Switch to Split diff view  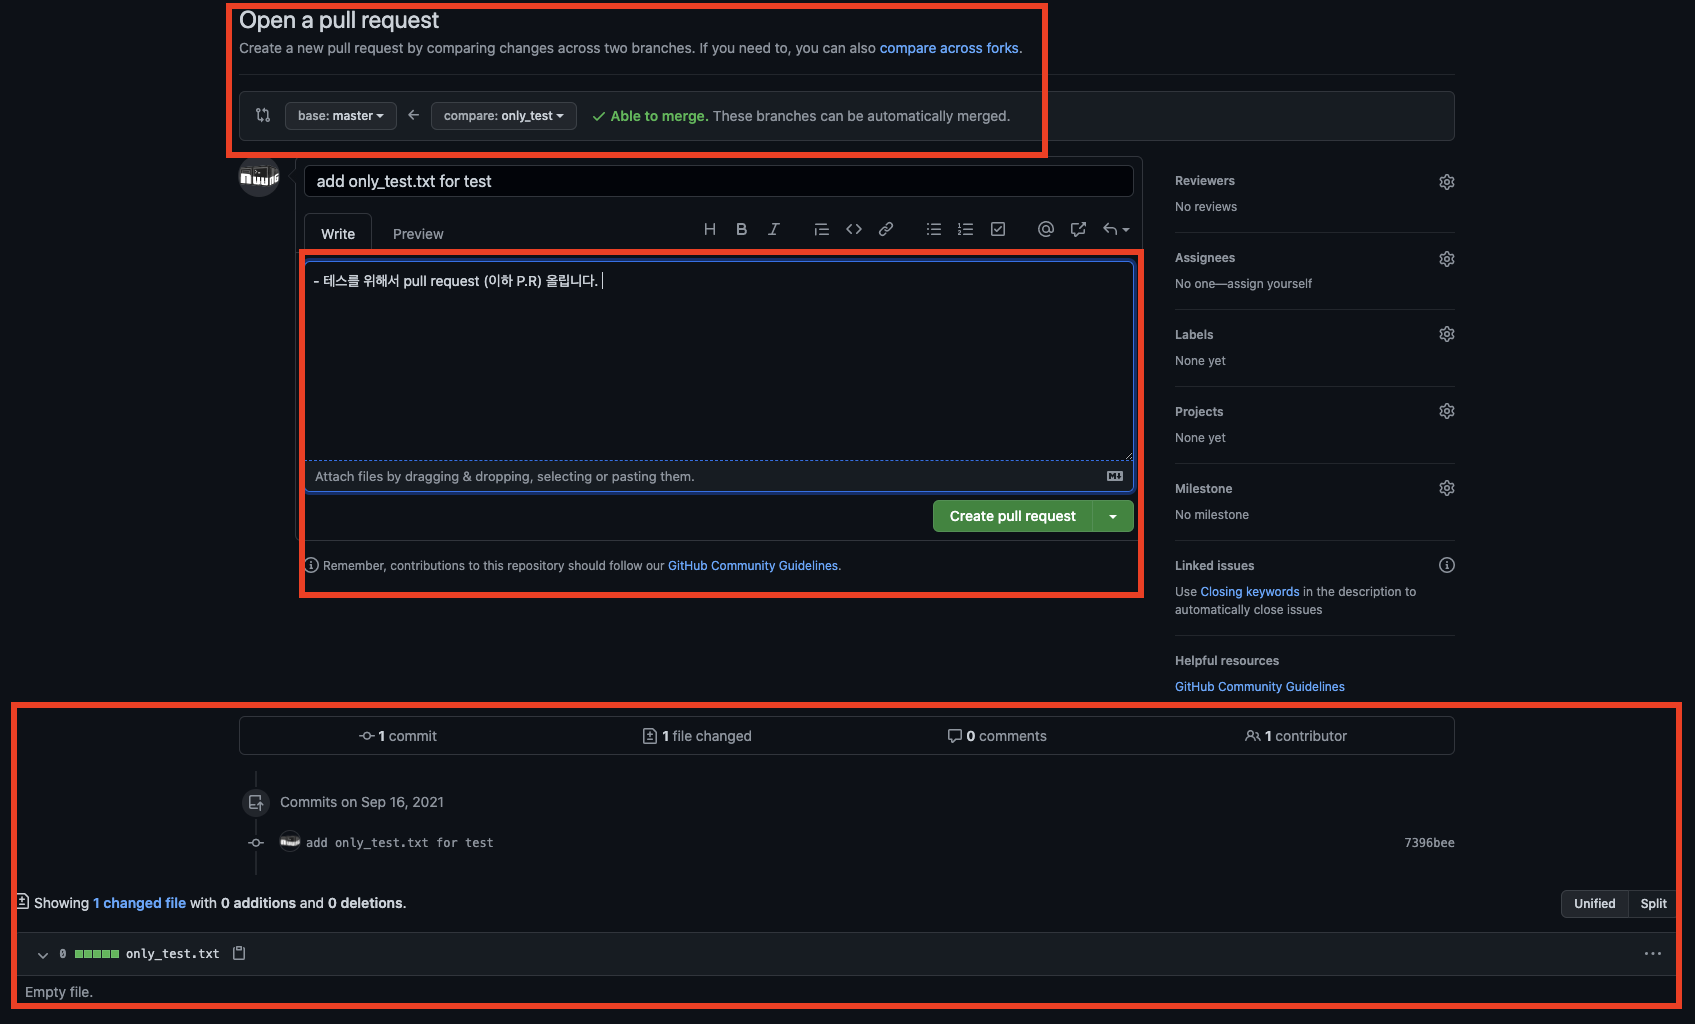coord(1653,903)
